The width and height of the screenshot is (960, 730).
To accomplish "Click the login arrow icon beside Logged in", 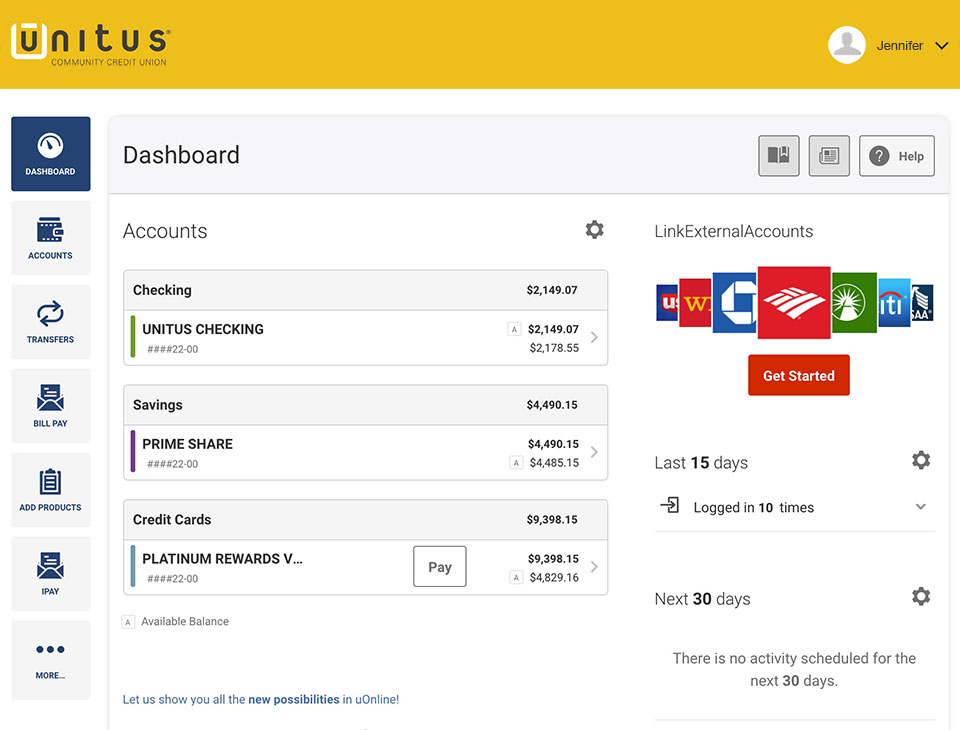I will [x=670, y=505].
